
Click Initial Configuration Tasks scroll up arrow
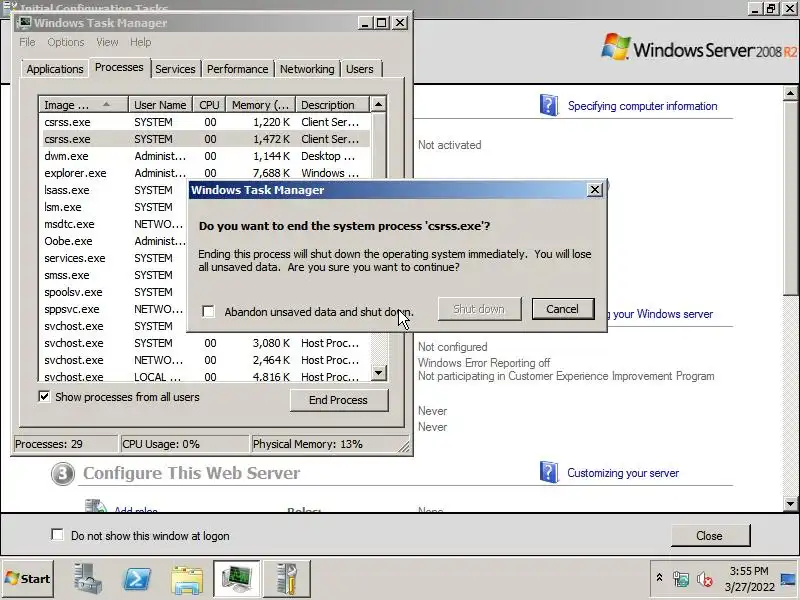coord(790,93)
